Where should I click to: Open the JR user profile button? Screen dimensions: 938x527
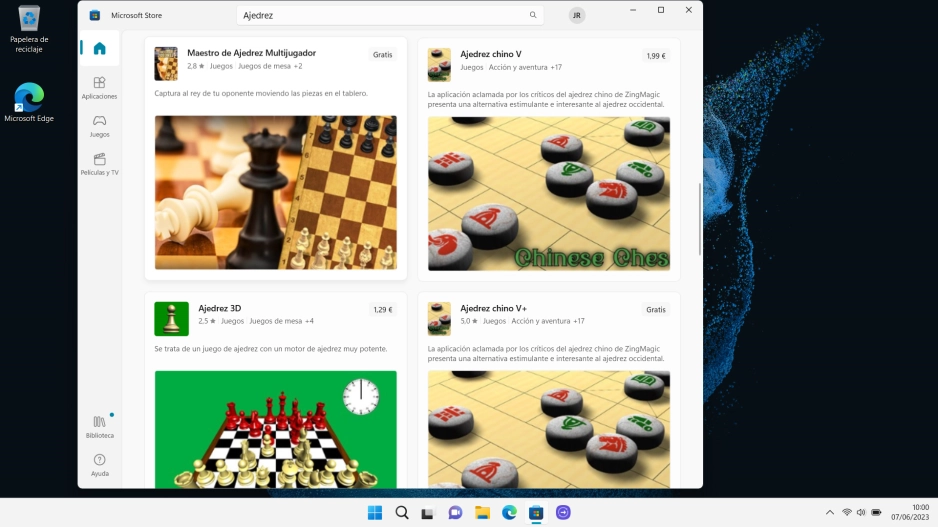(x=577, y=15)
